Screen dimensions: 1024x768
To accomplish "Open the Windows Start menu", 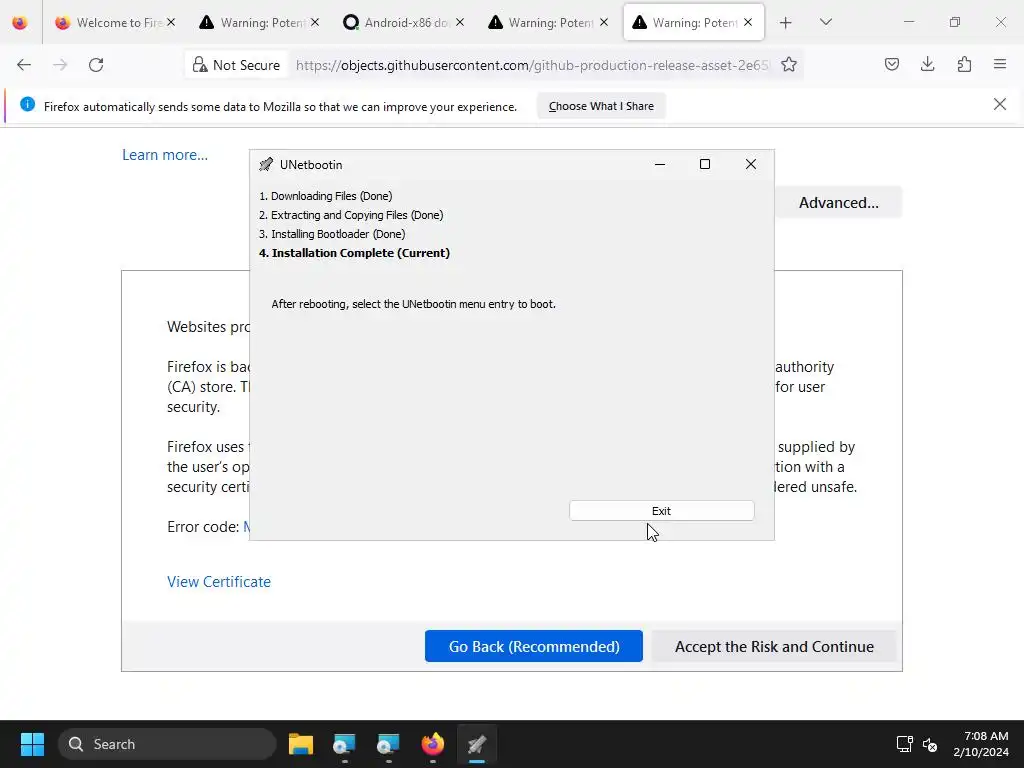I will [x=32, y=744].
